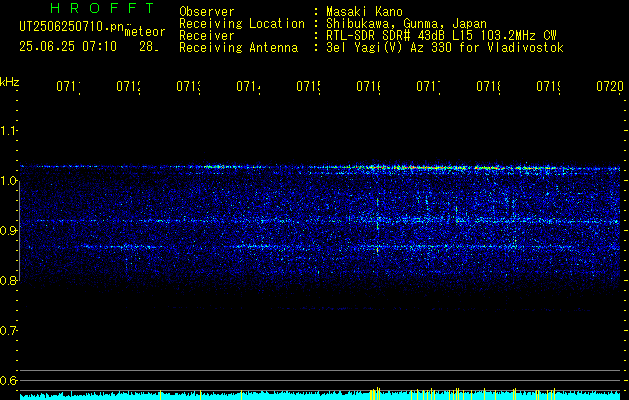The width and height of the screenshot is (629, 400).
Task: Click the green HROFFT title text
Action: 102,8
